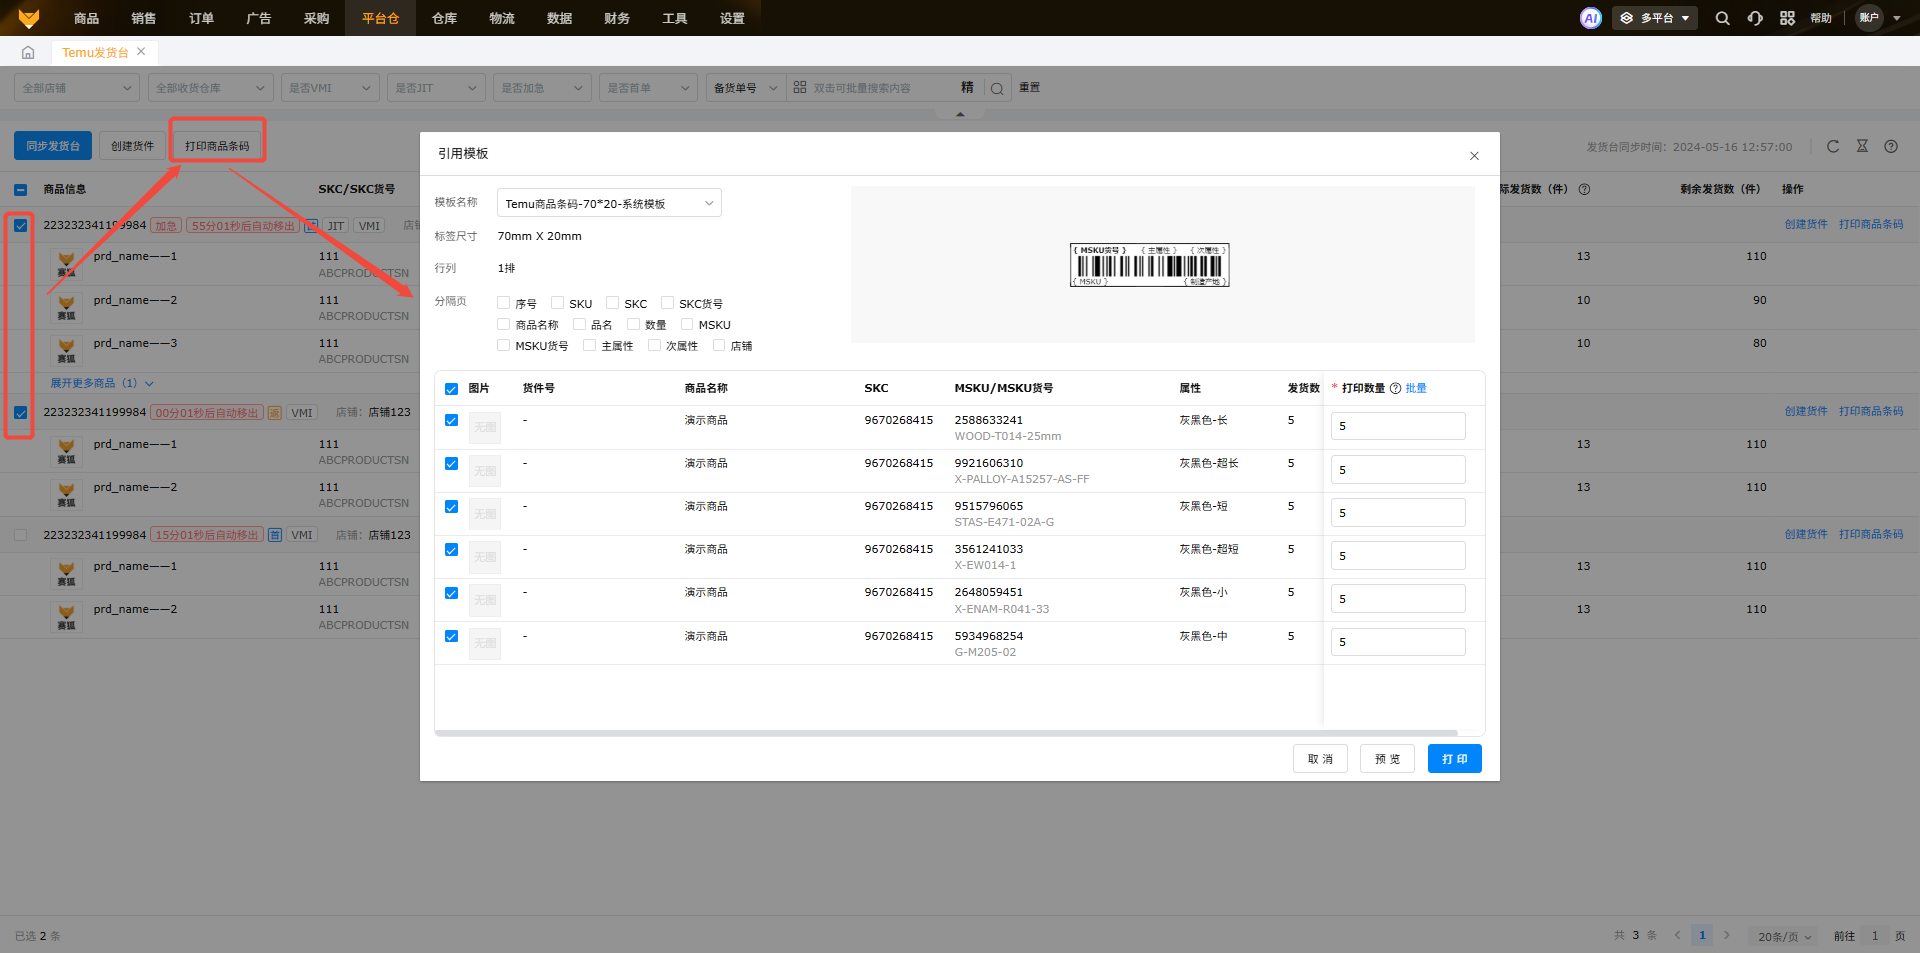Go to the previous page arrow in pagination
The height and width of the screenshot is (953, 1920).
click(1677, 936)
